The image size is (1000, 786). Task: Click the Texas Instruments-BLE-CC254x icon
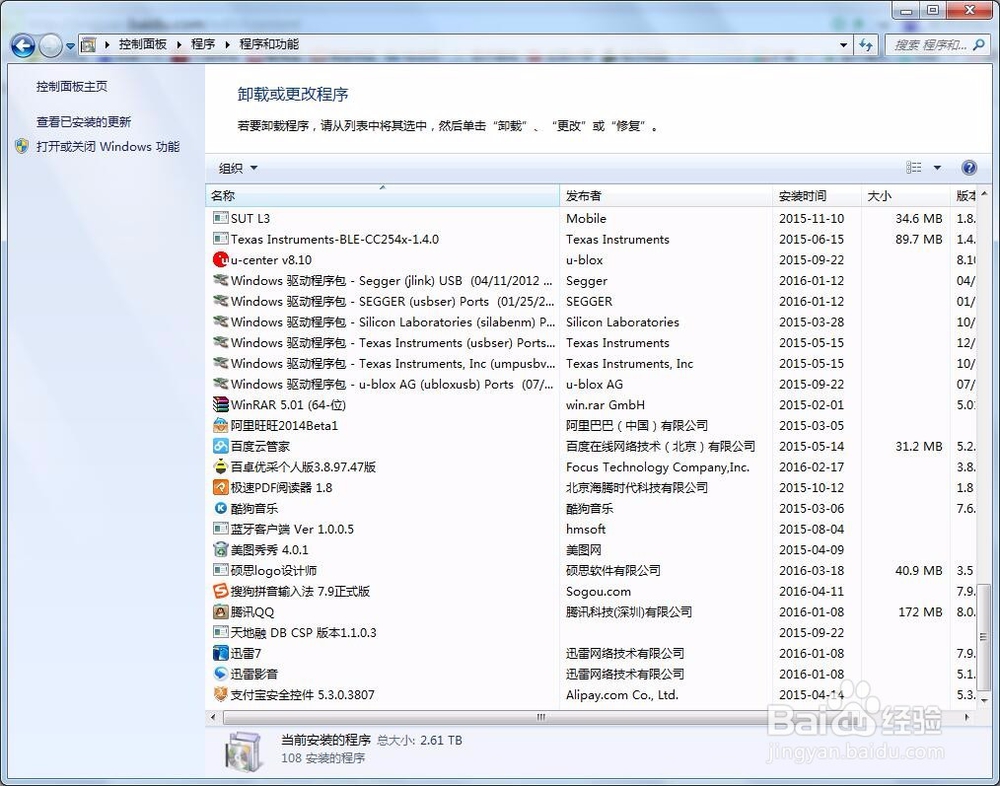click(220, 239)
